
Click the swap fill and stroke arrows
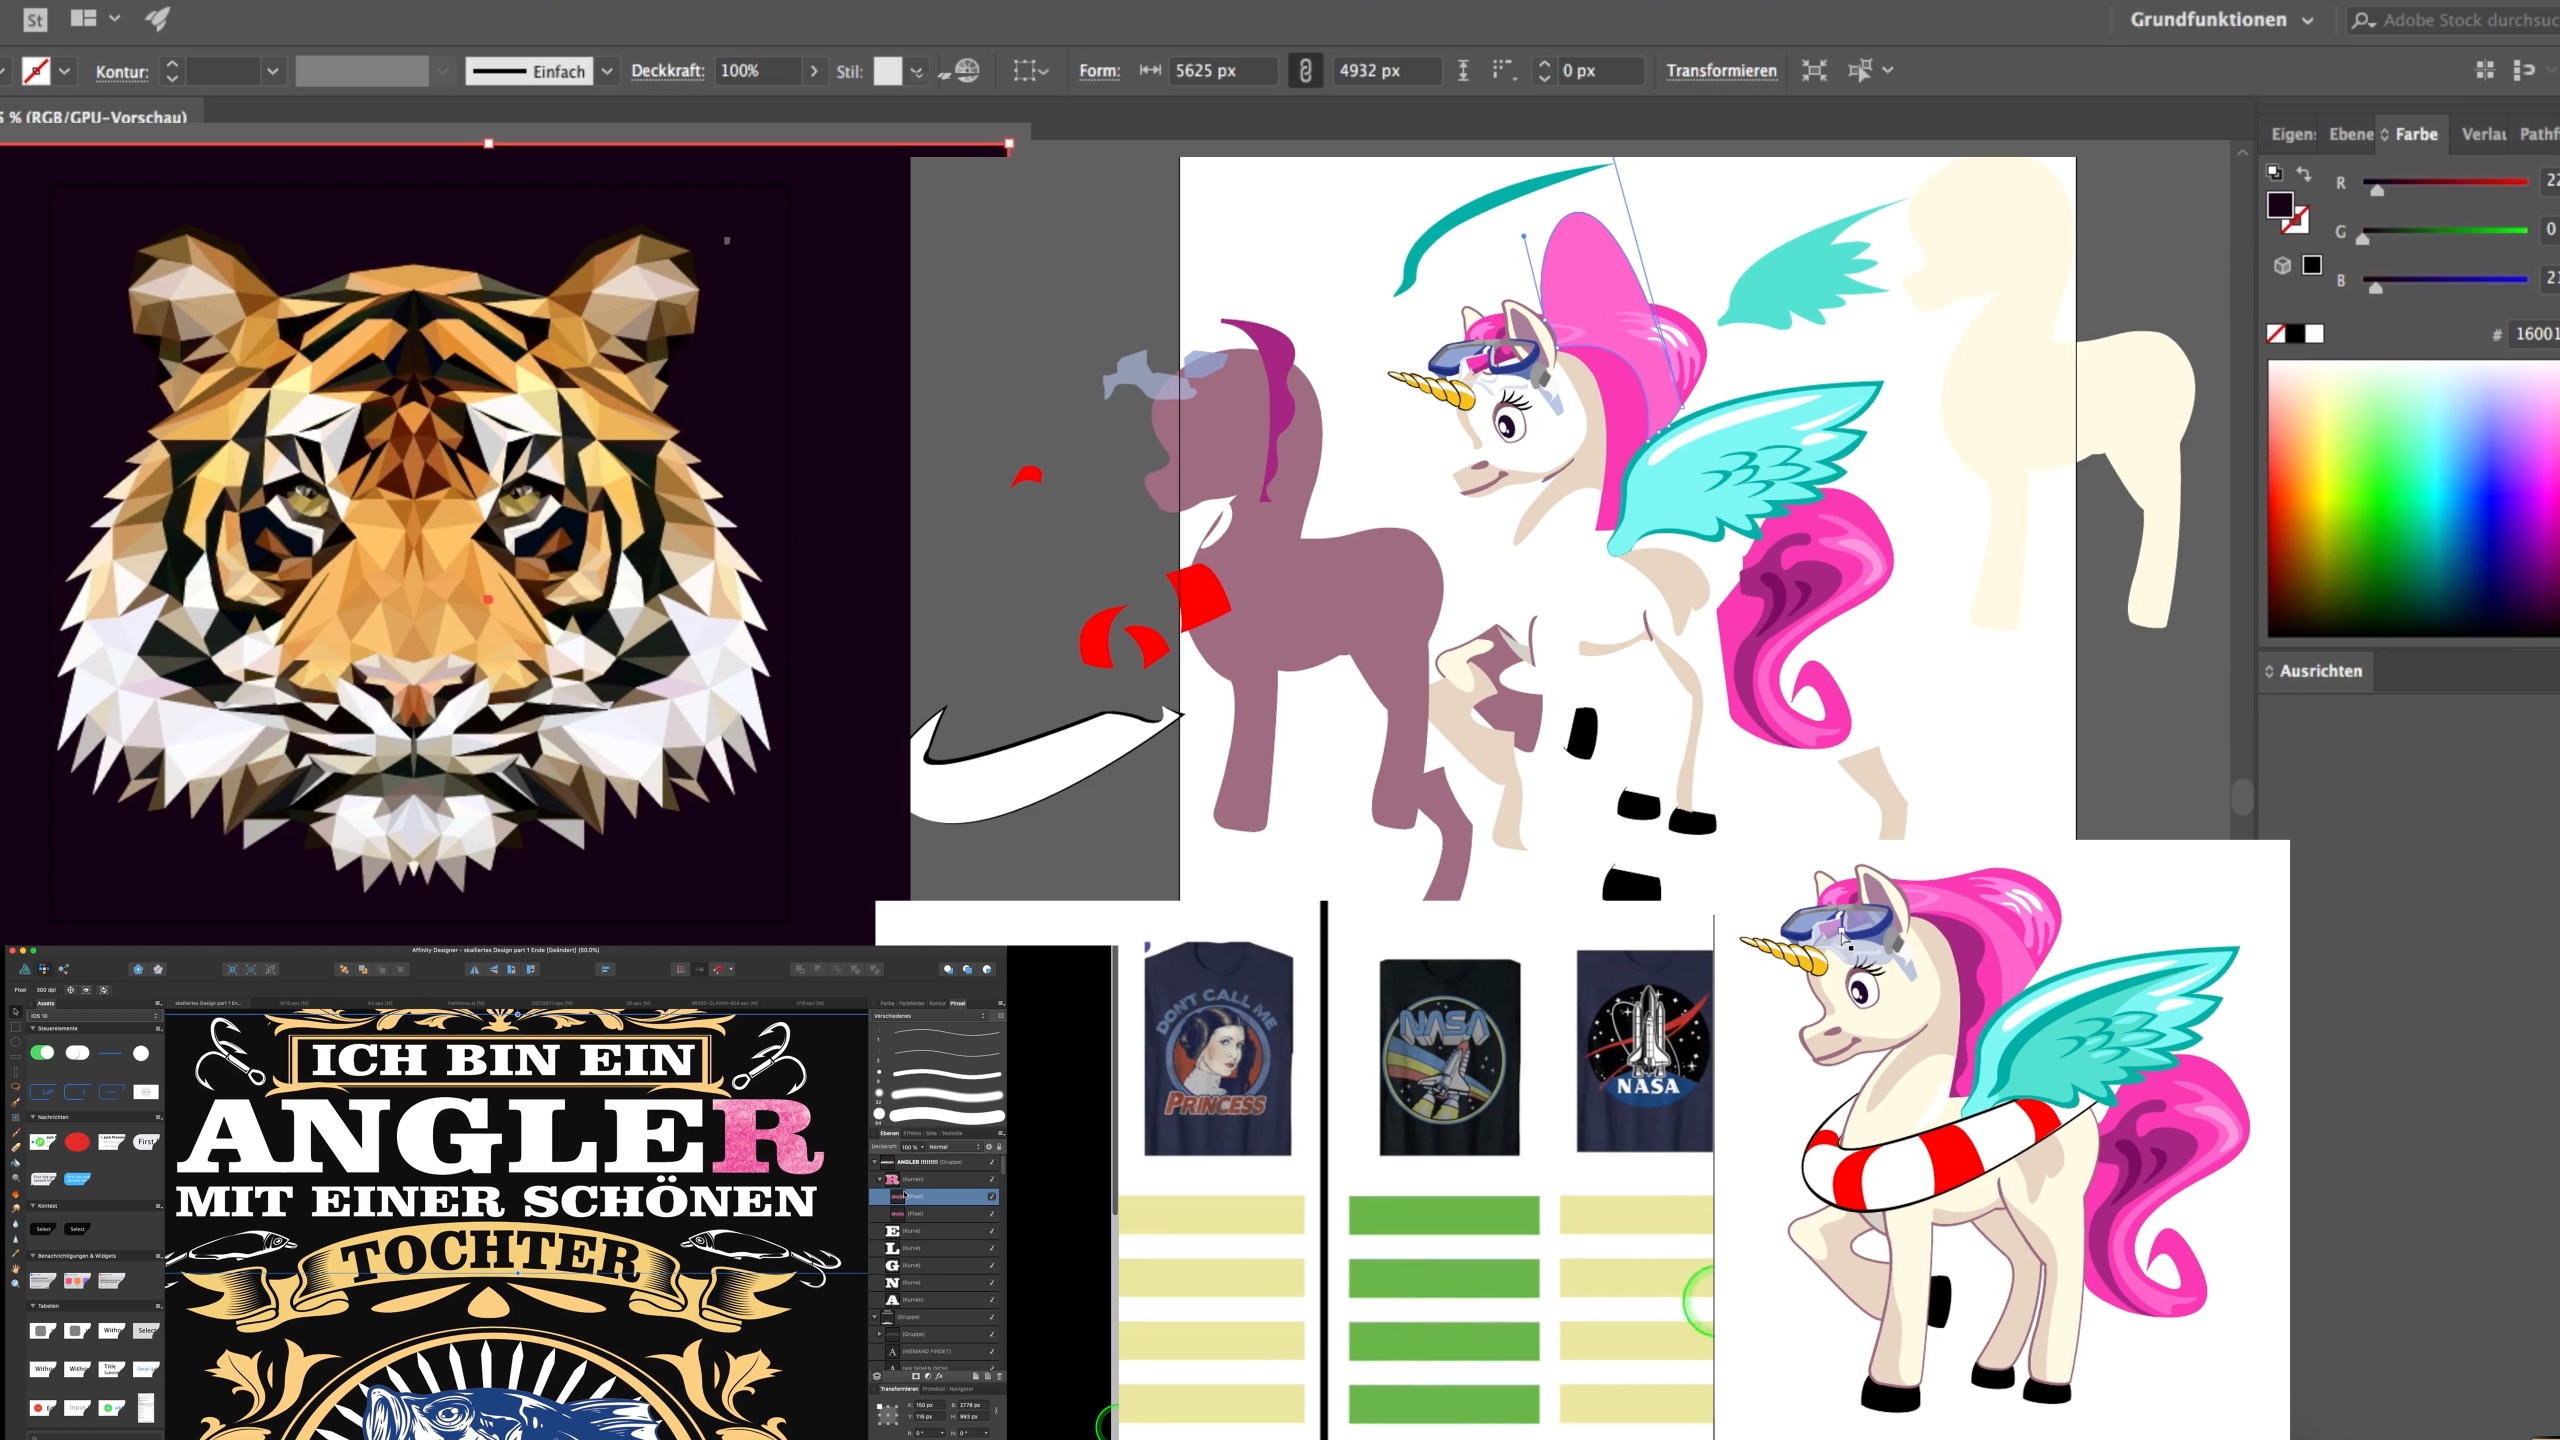(x=2304, y=174)
